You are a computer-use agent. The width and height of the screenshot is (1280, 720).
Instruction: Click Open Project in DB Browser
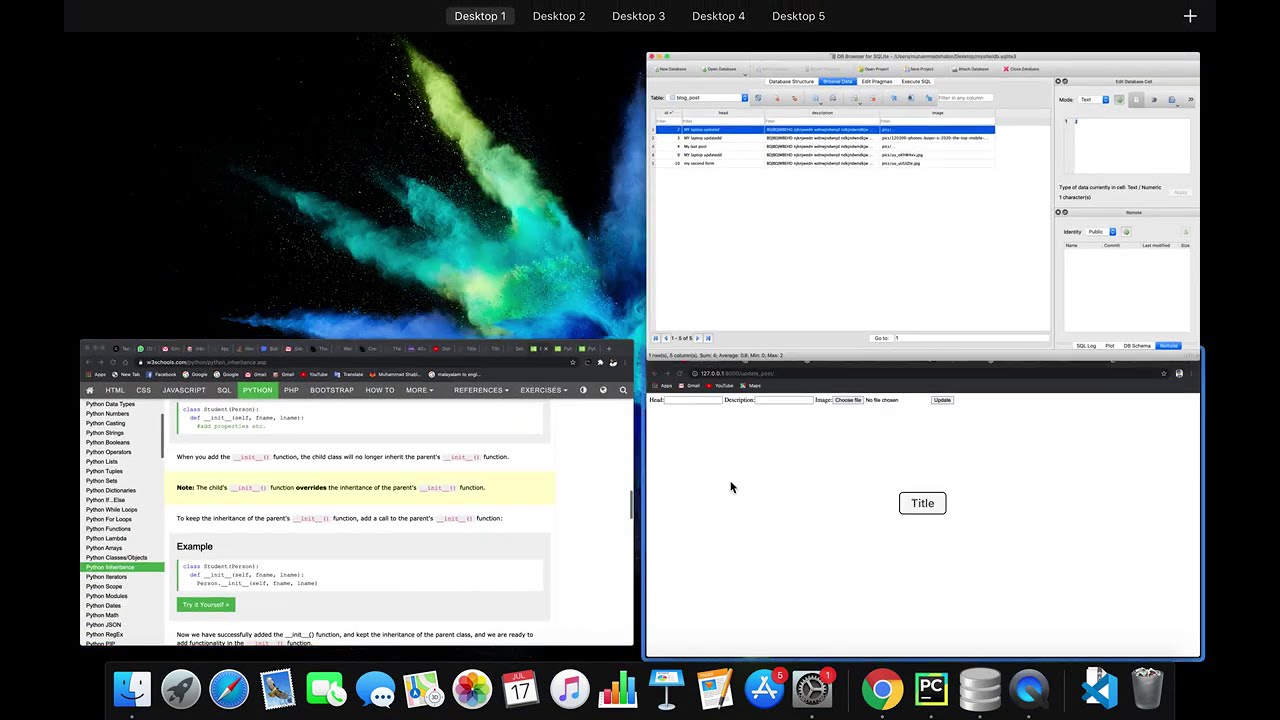point(873,69)
